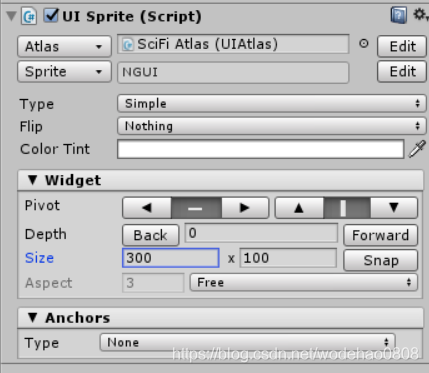Open the Flip dropdown showing Nothing
Viewport: 429px width, 373px height.
point(272,126)
